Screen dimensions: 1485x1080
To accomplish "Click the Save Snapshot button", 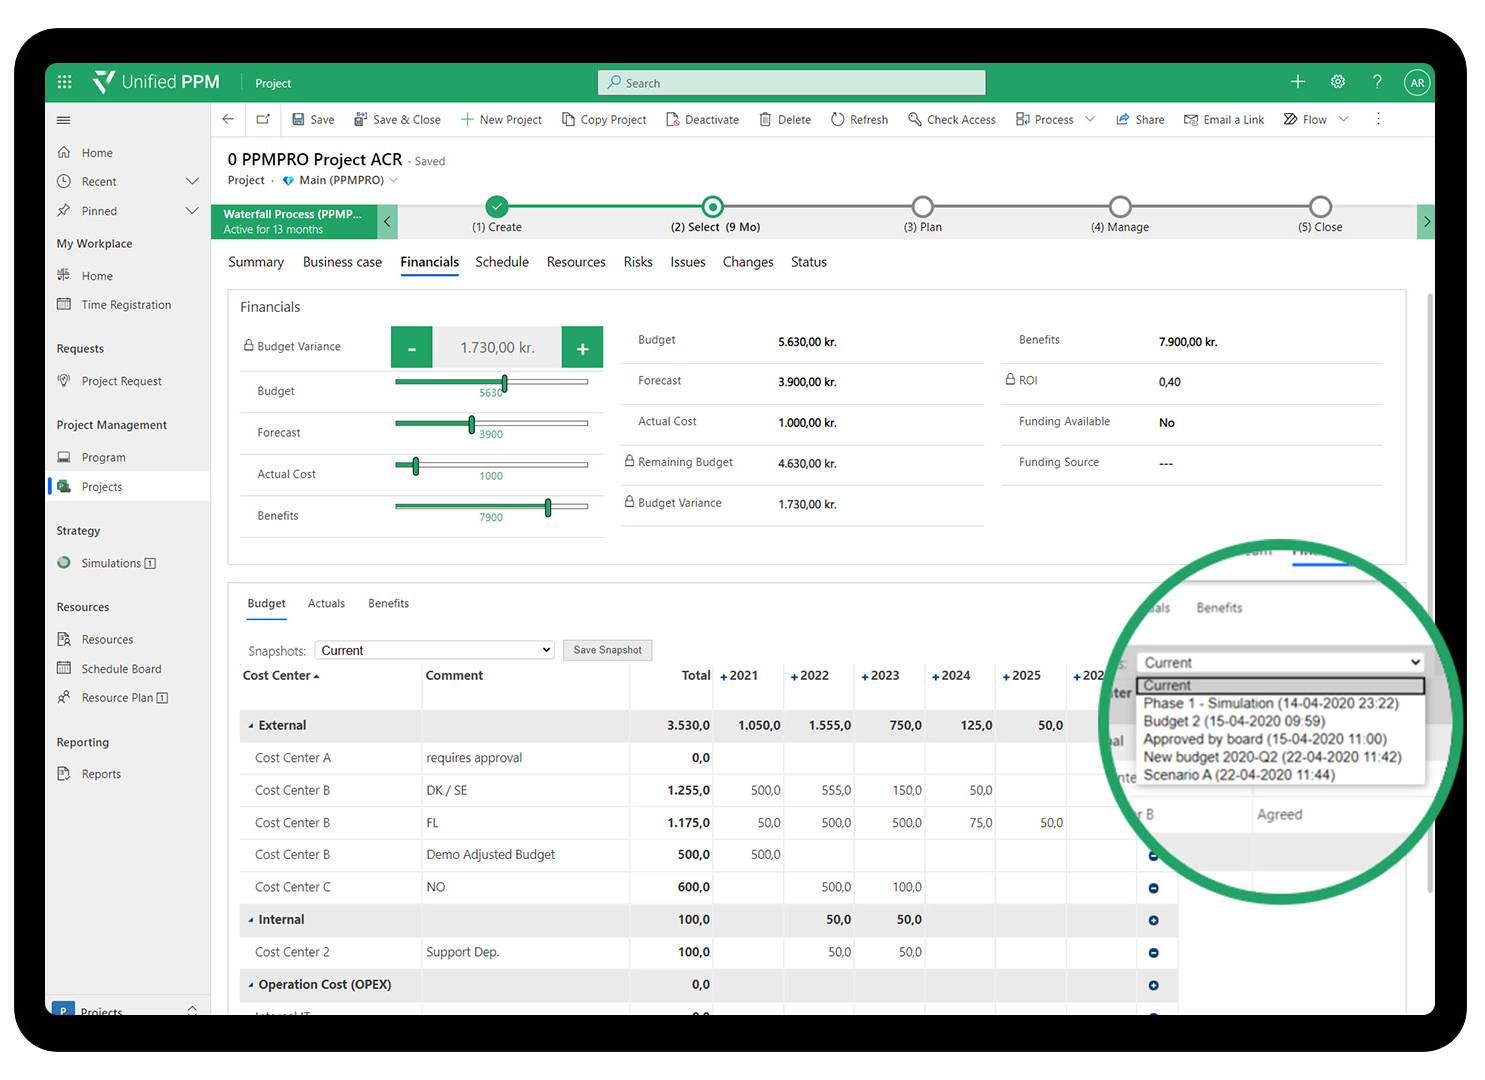I will pyautogui.click(x=607, y=650).
